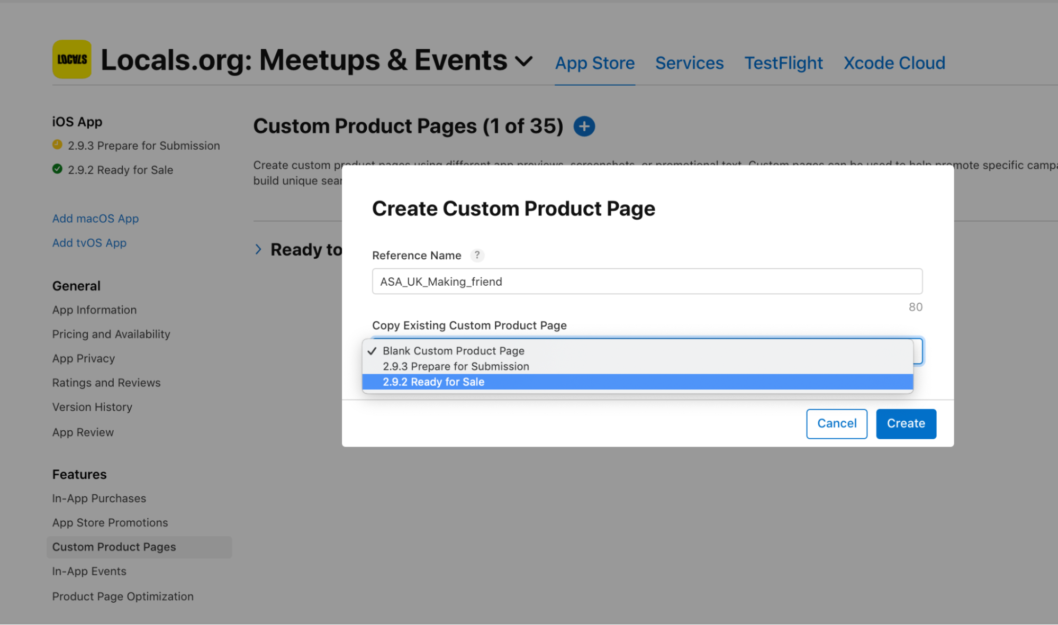Open the app switcher chevron beside the app name

(524, 61)
